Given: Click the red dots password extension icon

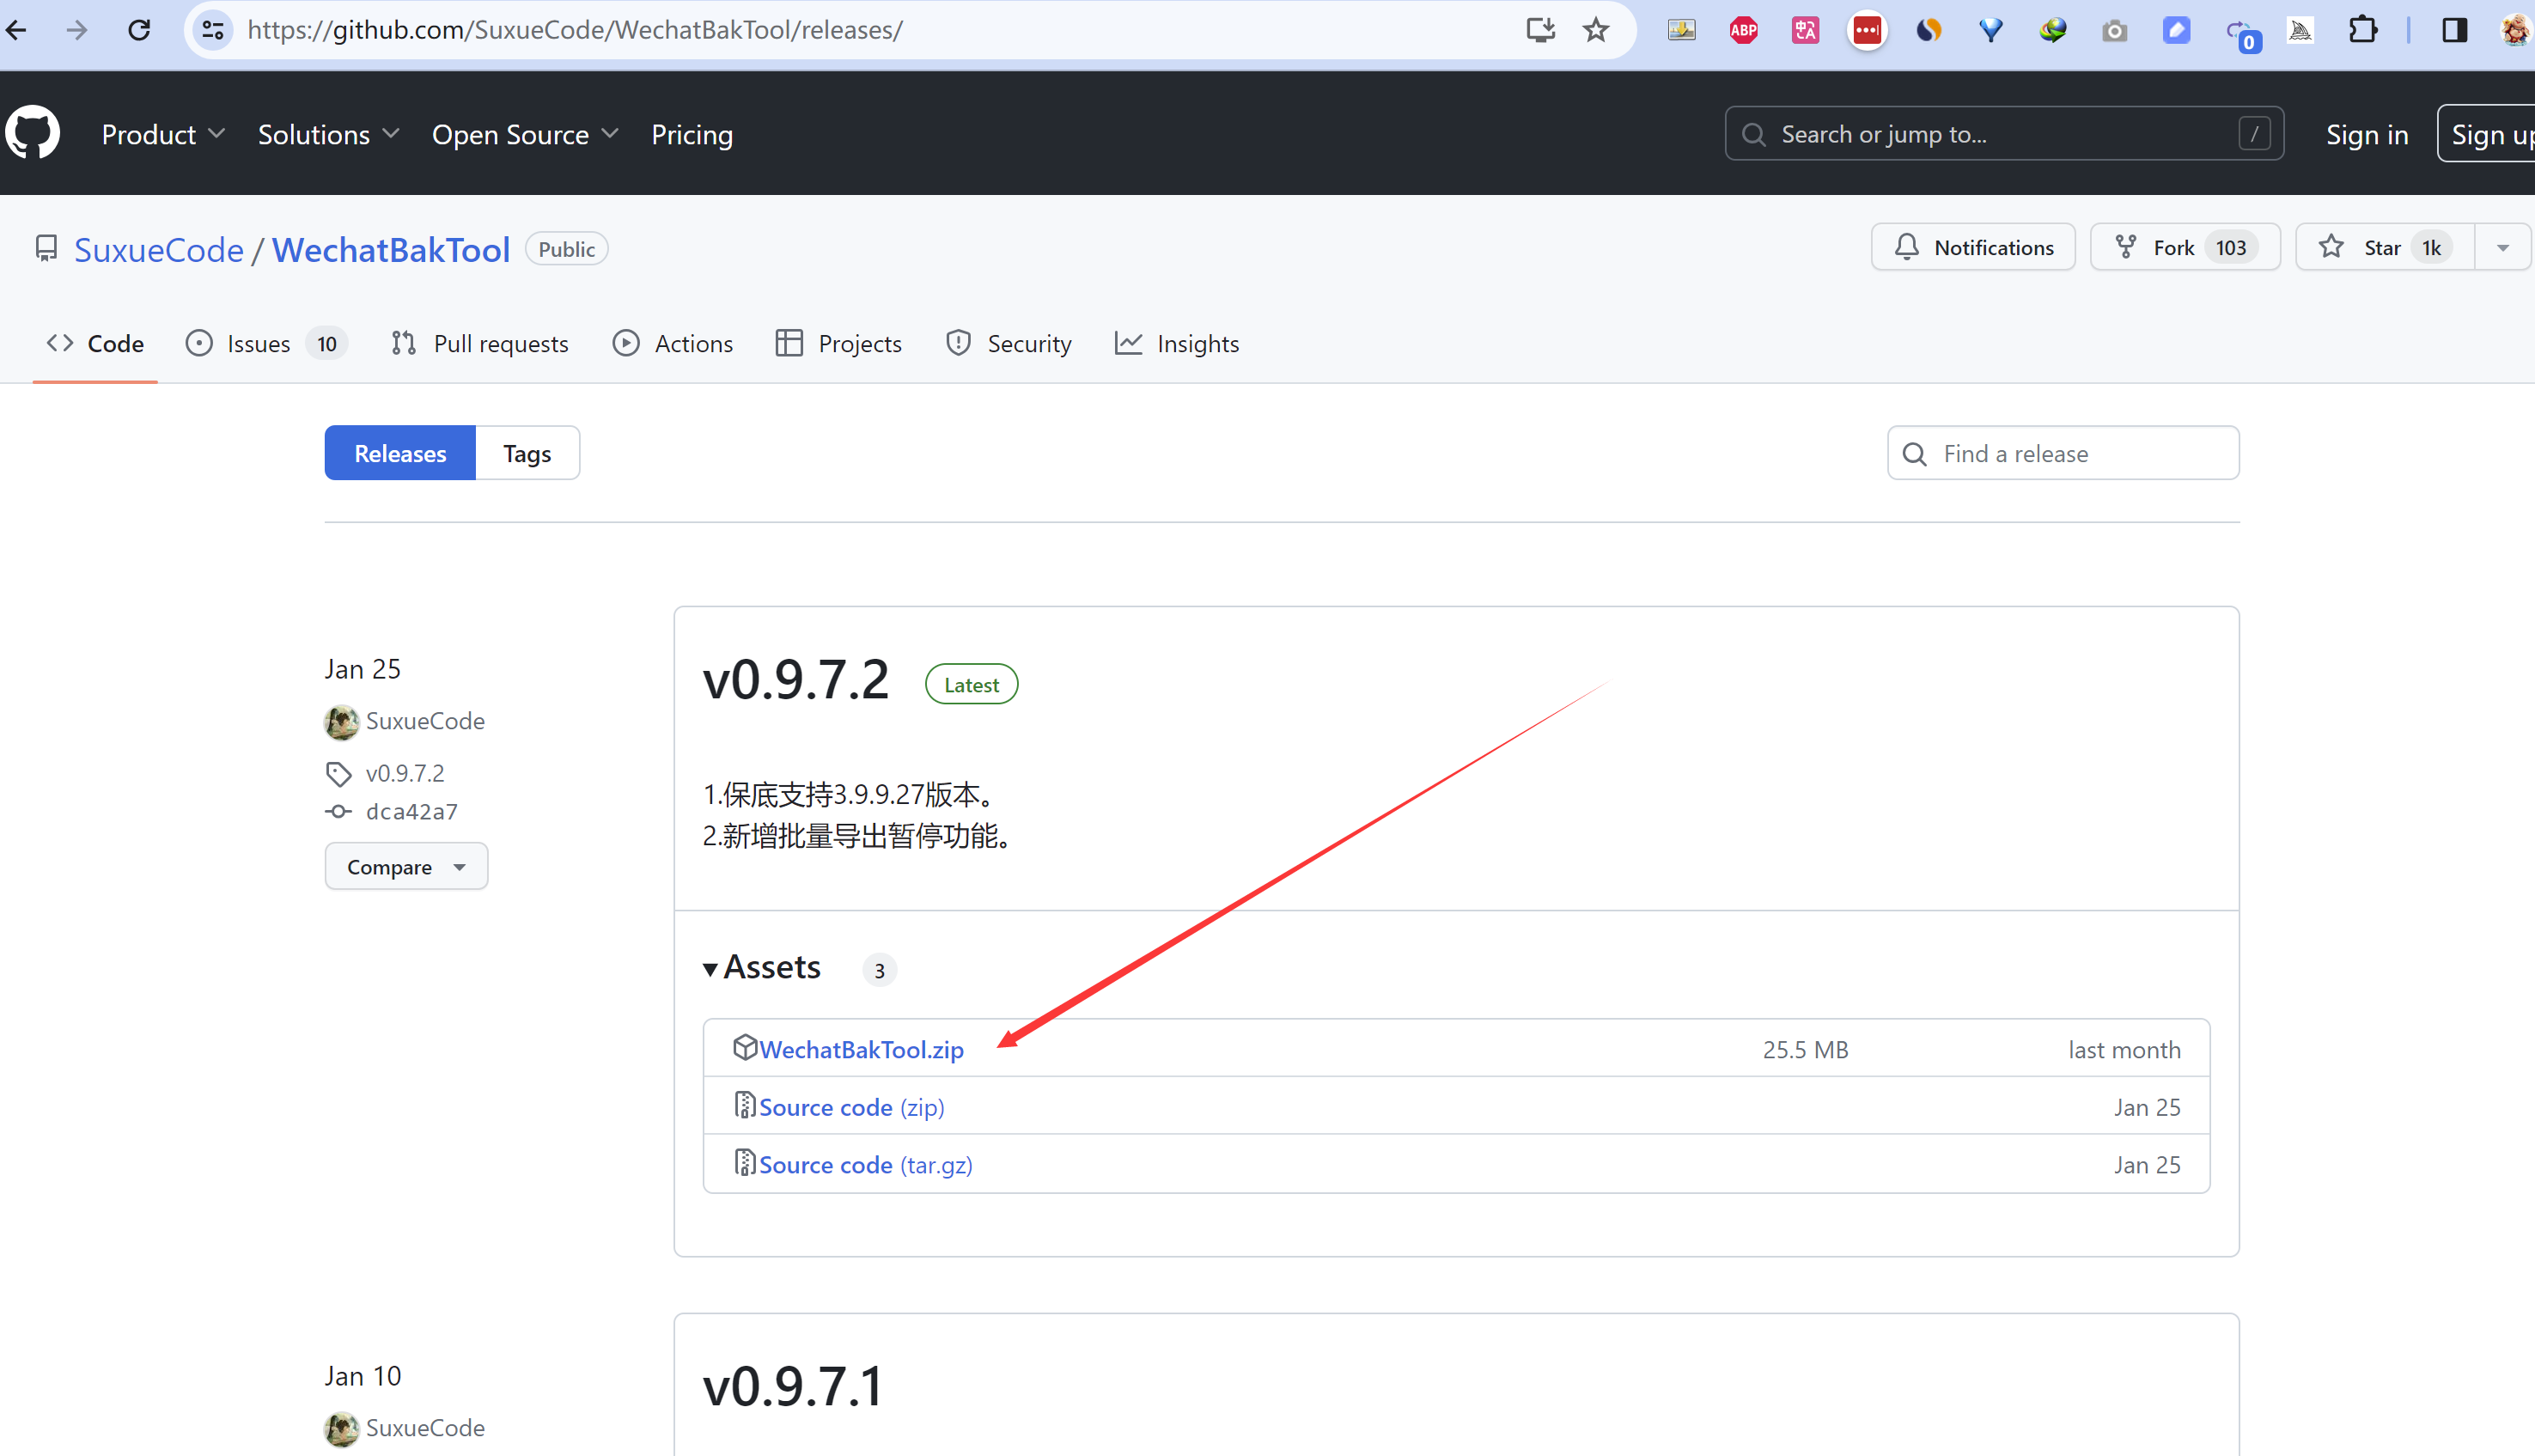Looking at the screenshot, I should tap(1867, 30).
